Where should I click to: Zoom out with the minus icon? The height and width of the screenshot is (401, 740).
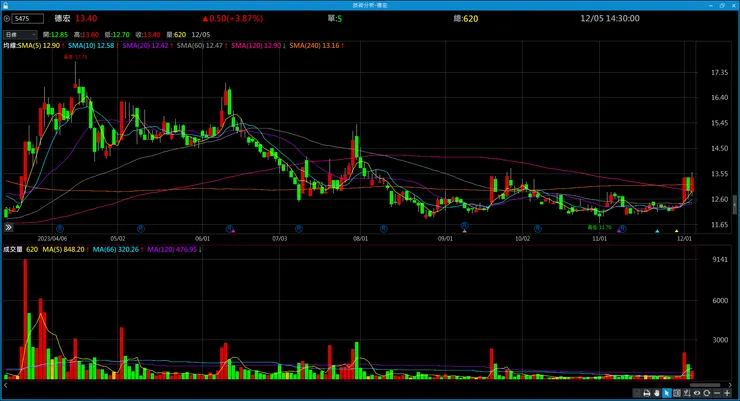click(x=717, y=393)
